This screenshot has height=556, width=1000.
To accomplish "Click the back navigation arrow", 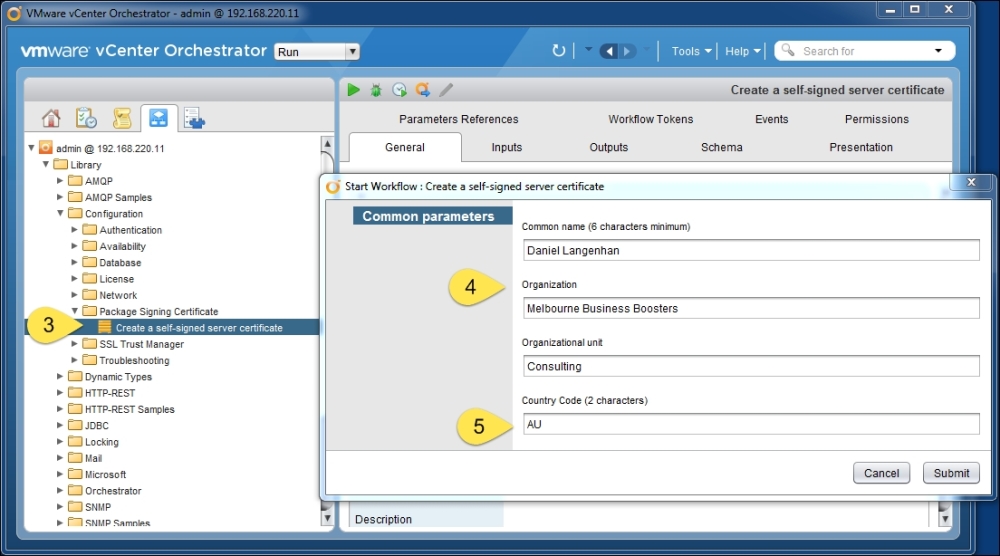I will pyautogui.click(x=609, y=51).
